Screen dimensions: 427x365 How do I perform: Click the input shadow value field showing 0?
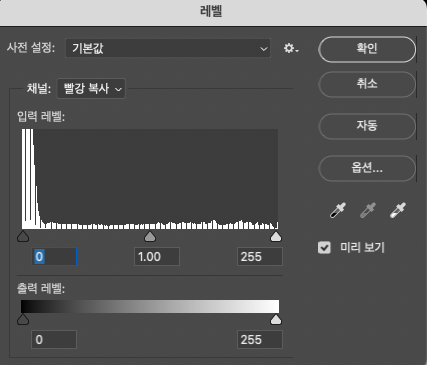point(54,257)
